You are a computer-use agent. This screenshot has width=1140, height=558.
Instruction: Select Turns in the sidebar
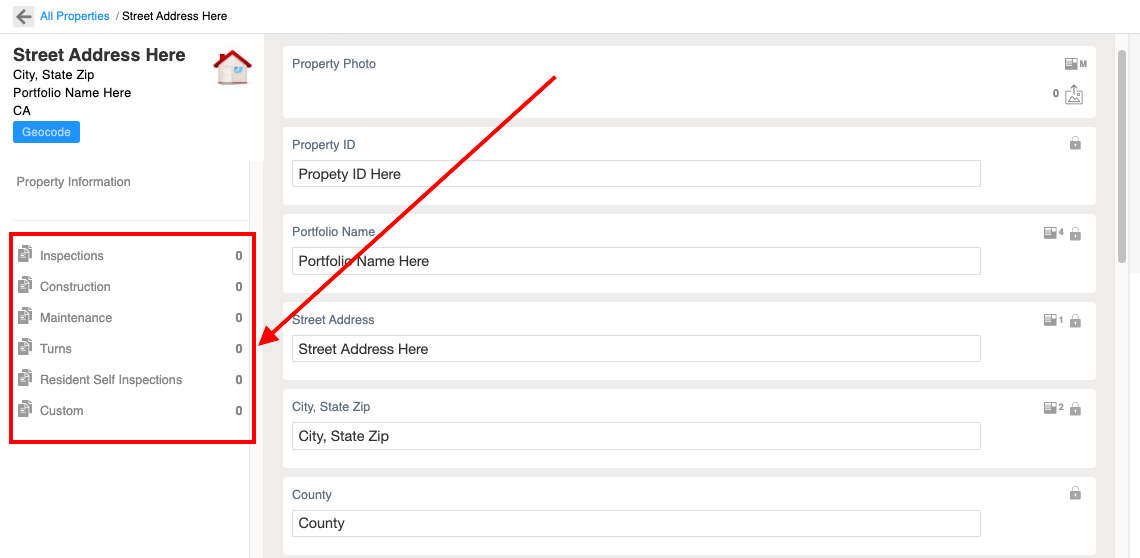click(x=129, y=348)
